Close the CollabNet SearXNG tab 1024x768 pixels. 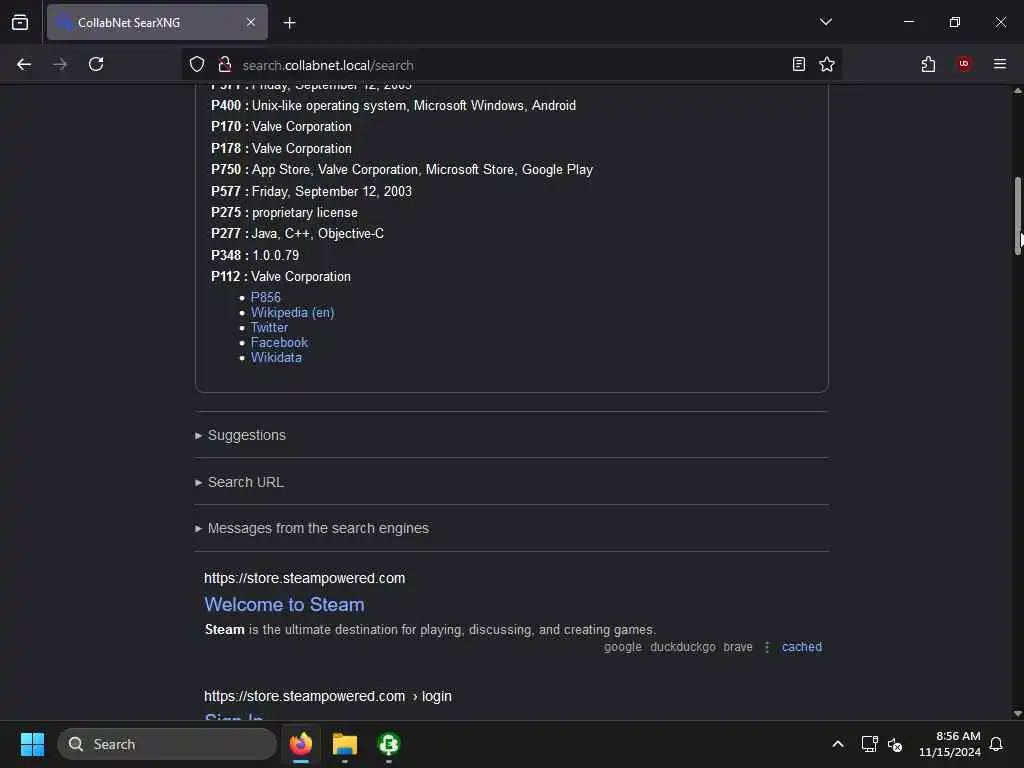[251, 22]
